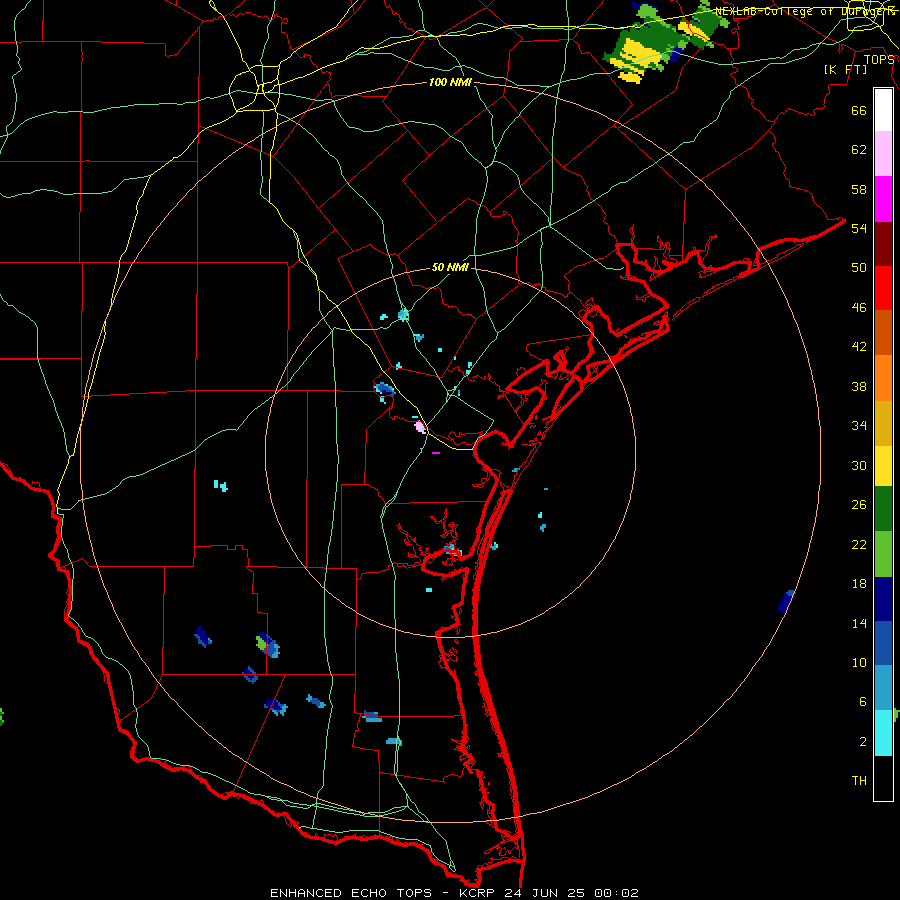Click the light green legend swatch

point(883,554)
